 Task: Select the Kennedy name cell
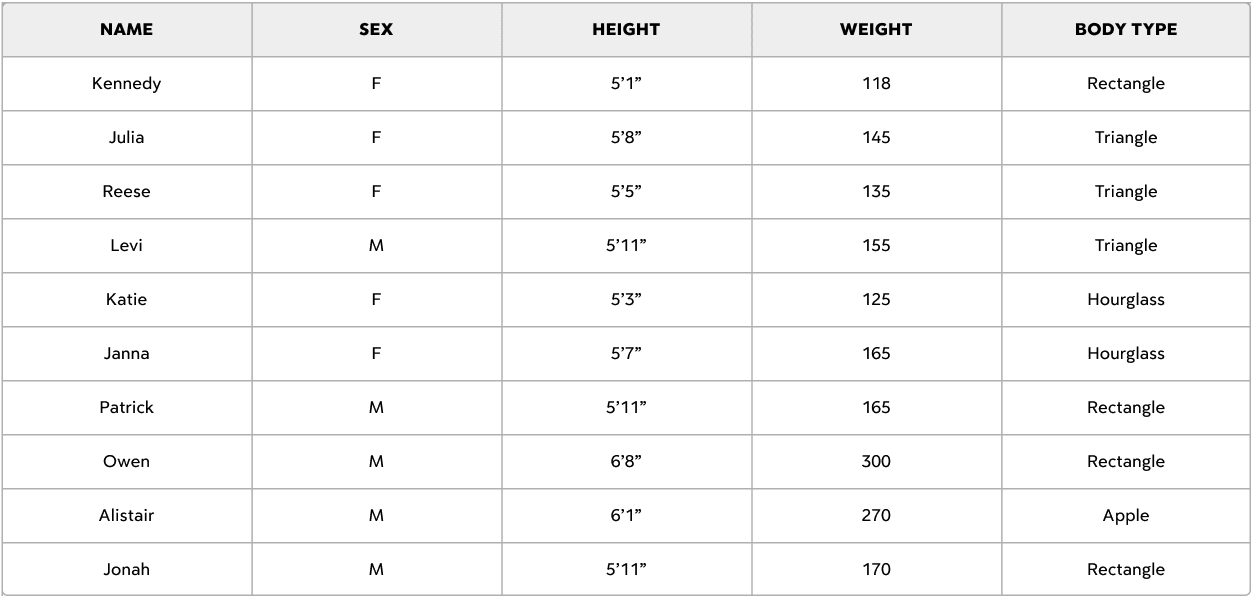tap(127, 84)
